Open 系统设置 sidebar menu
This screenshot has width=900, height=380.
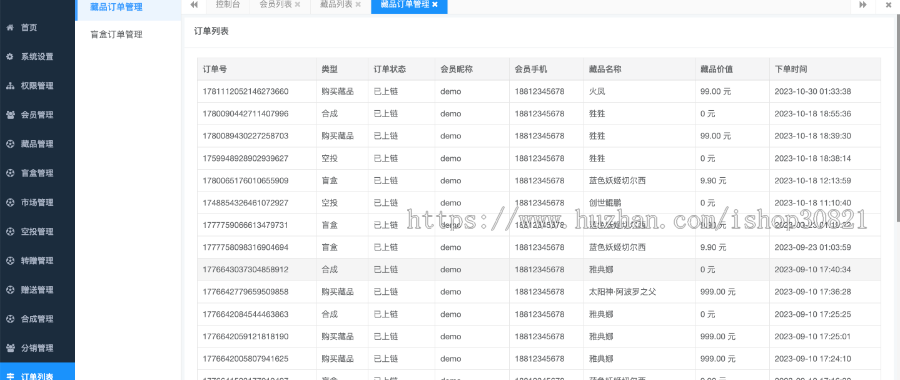37,57
